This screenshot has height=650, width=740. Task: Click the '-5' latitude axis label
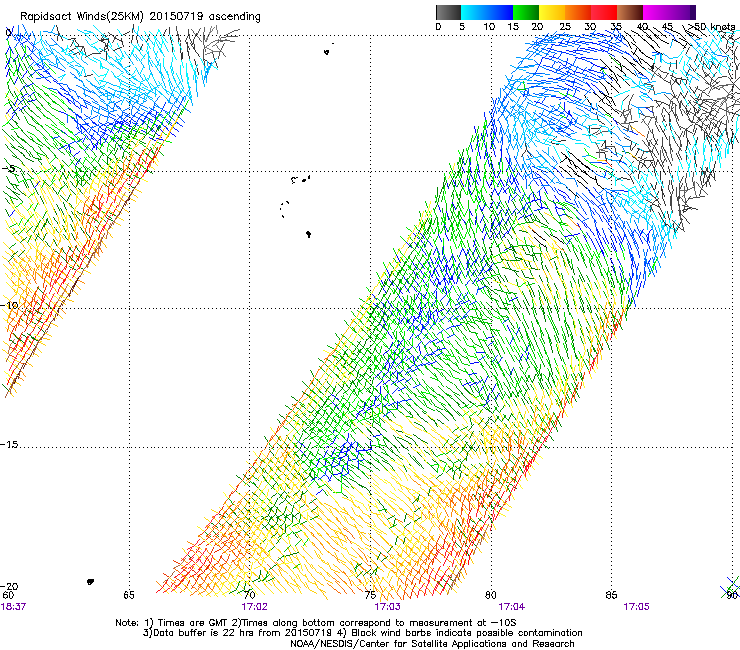coord(9,169)
